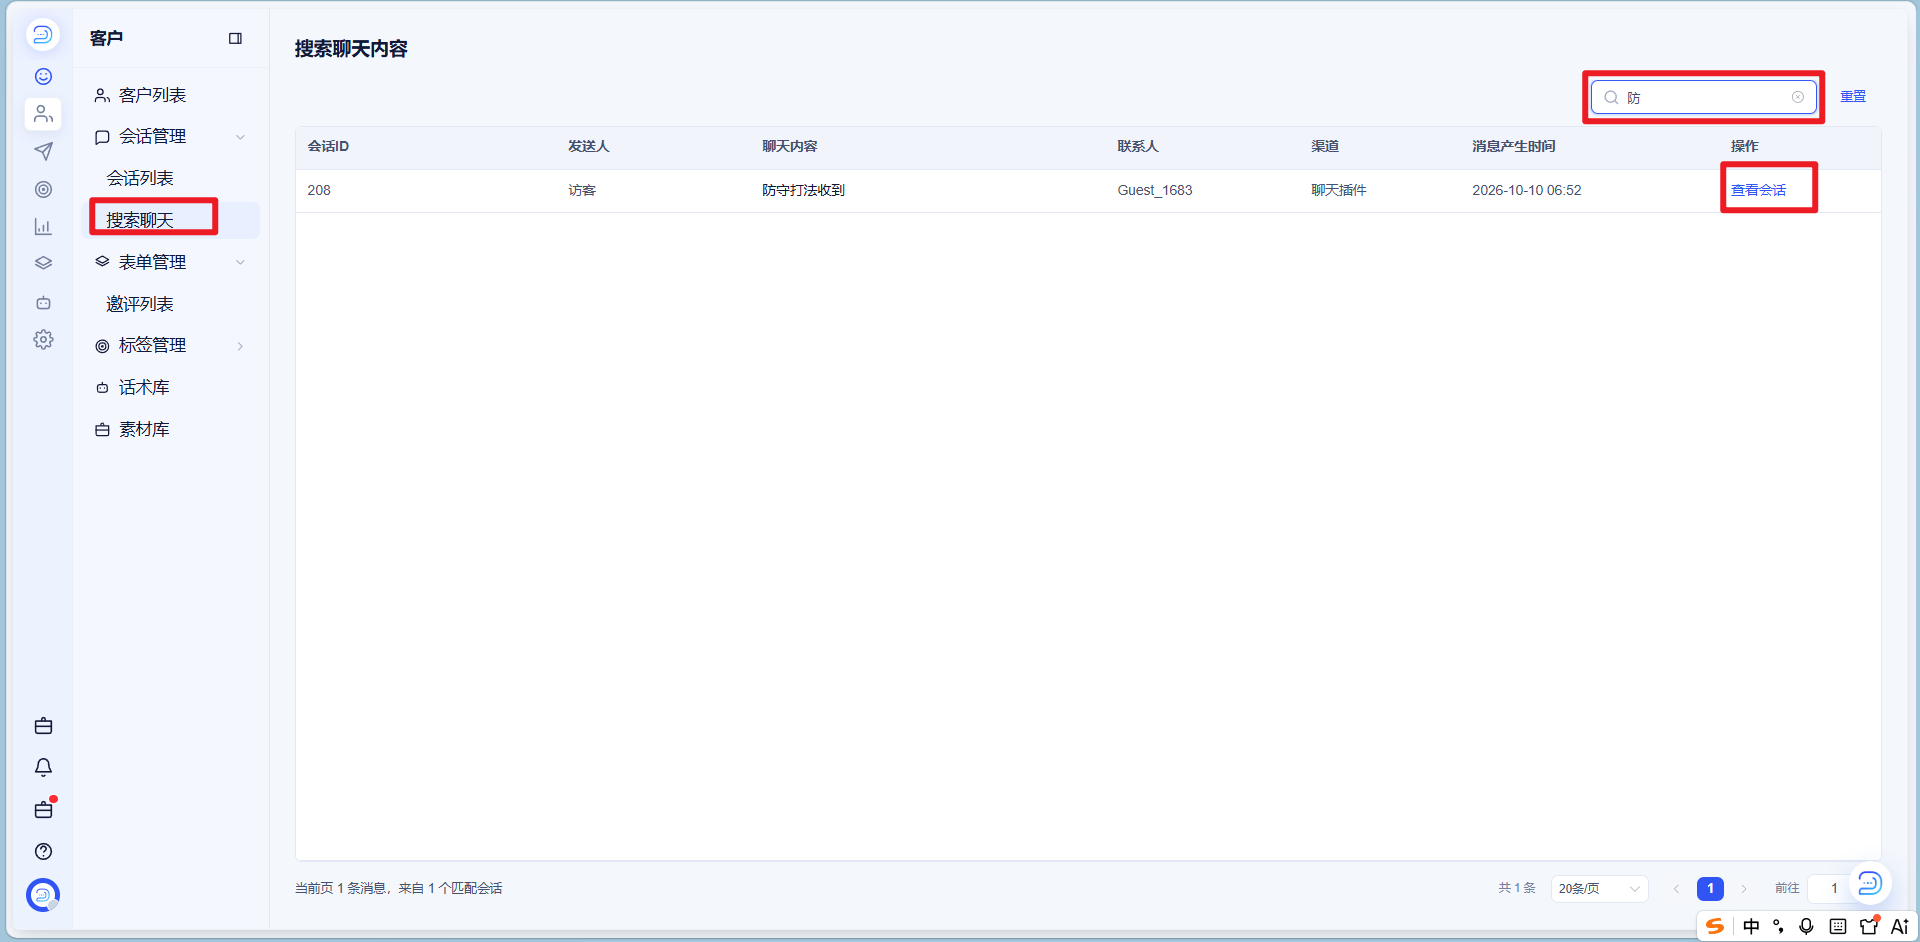This screenshot has height=942, width=1920.
Task: Open the smiley face chat icon
Action: point(43,77)
